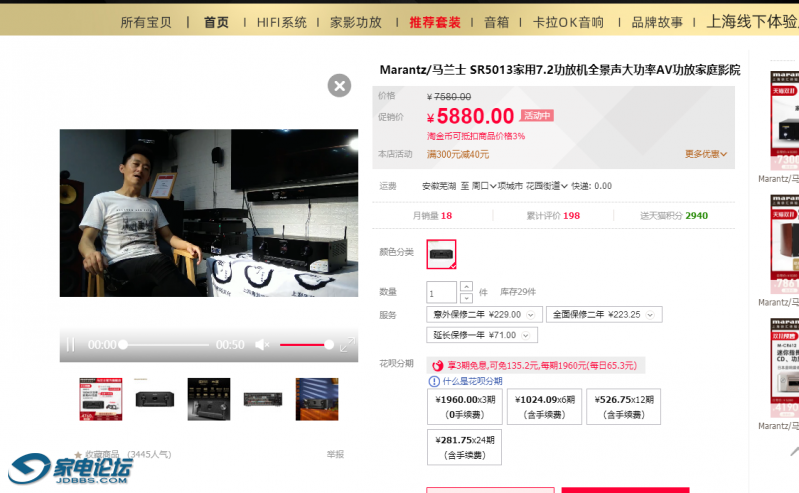Click the 花呗 promo icon in red banner

(437, 366)
